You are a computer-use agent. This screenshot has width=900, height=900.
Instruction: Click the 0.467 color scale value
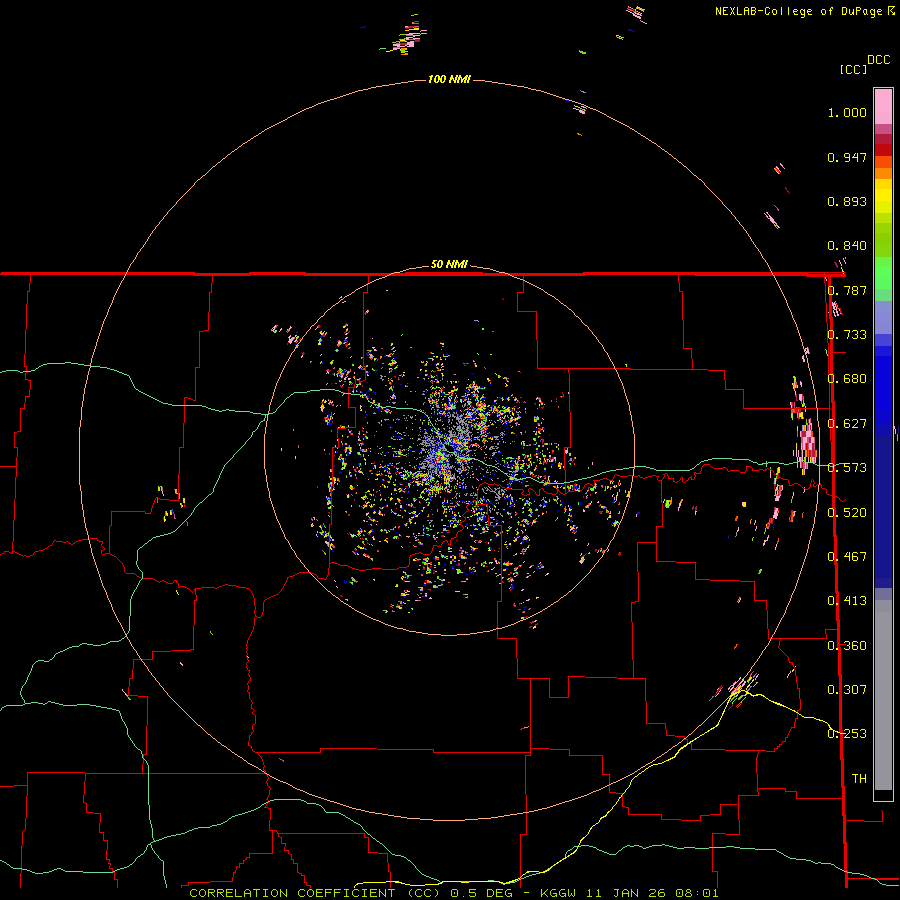coord(847,557)
